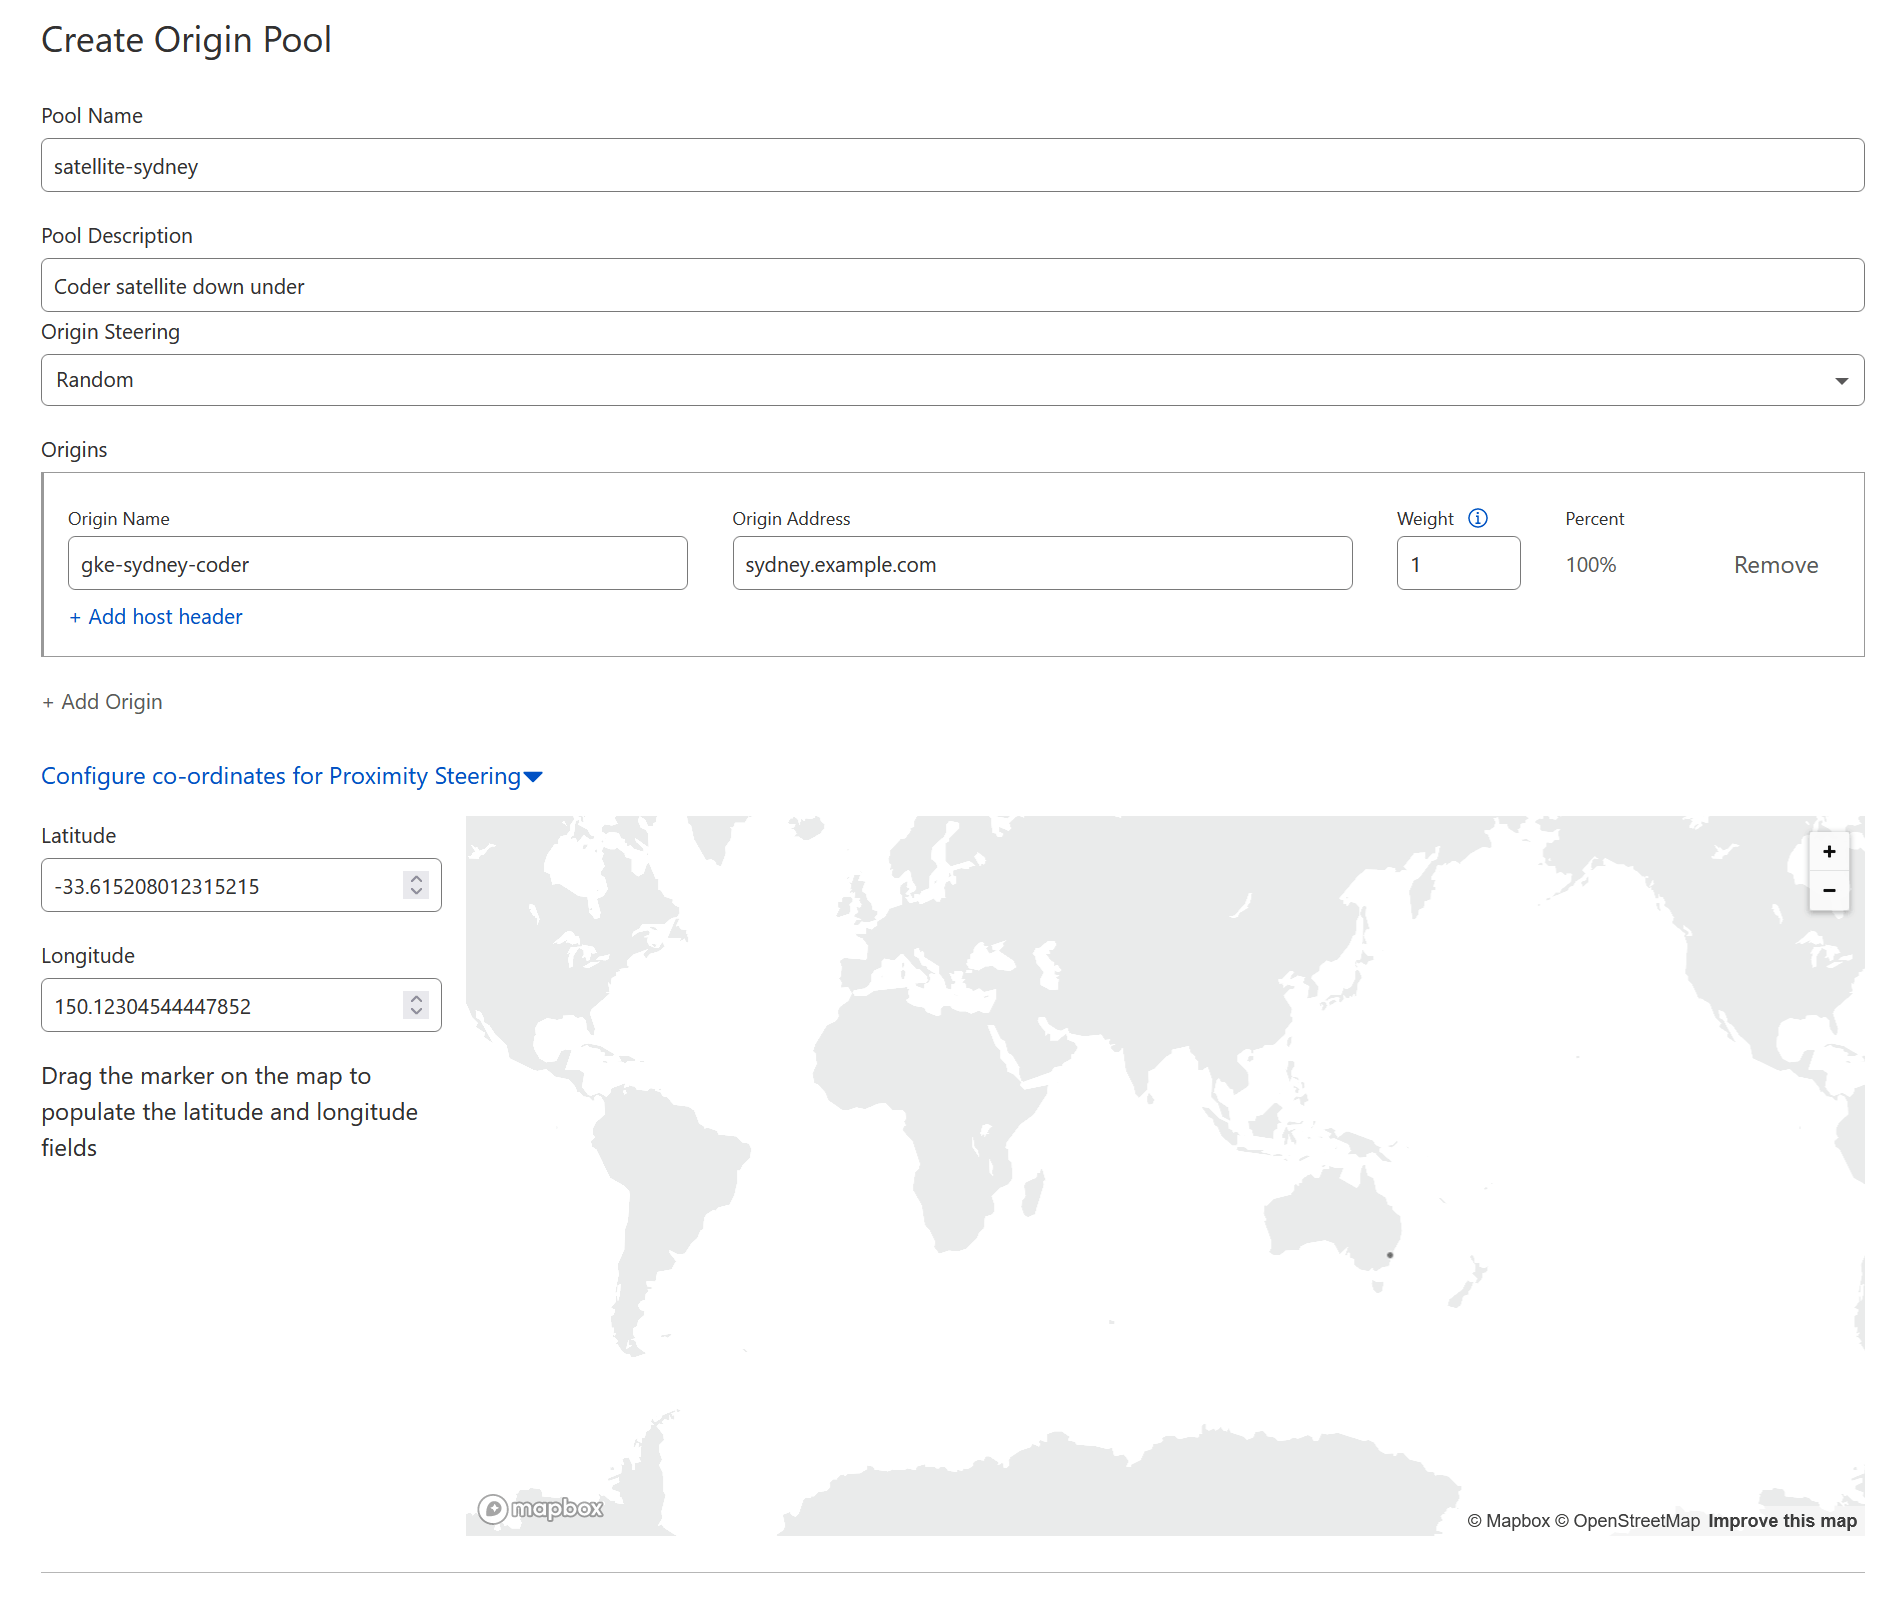Click the Weight info icon
The height and width of the screenshot is (1601, 1903).
point(1477,518)
